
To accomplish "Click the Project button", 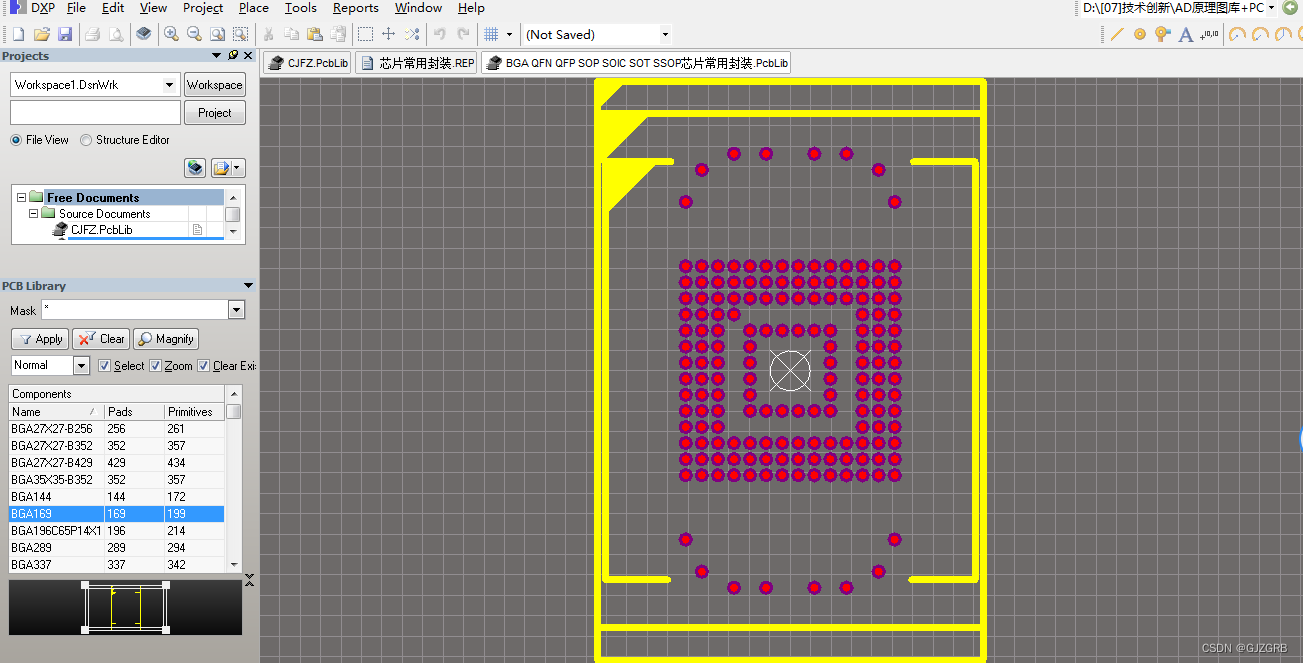I will [215, 113].
